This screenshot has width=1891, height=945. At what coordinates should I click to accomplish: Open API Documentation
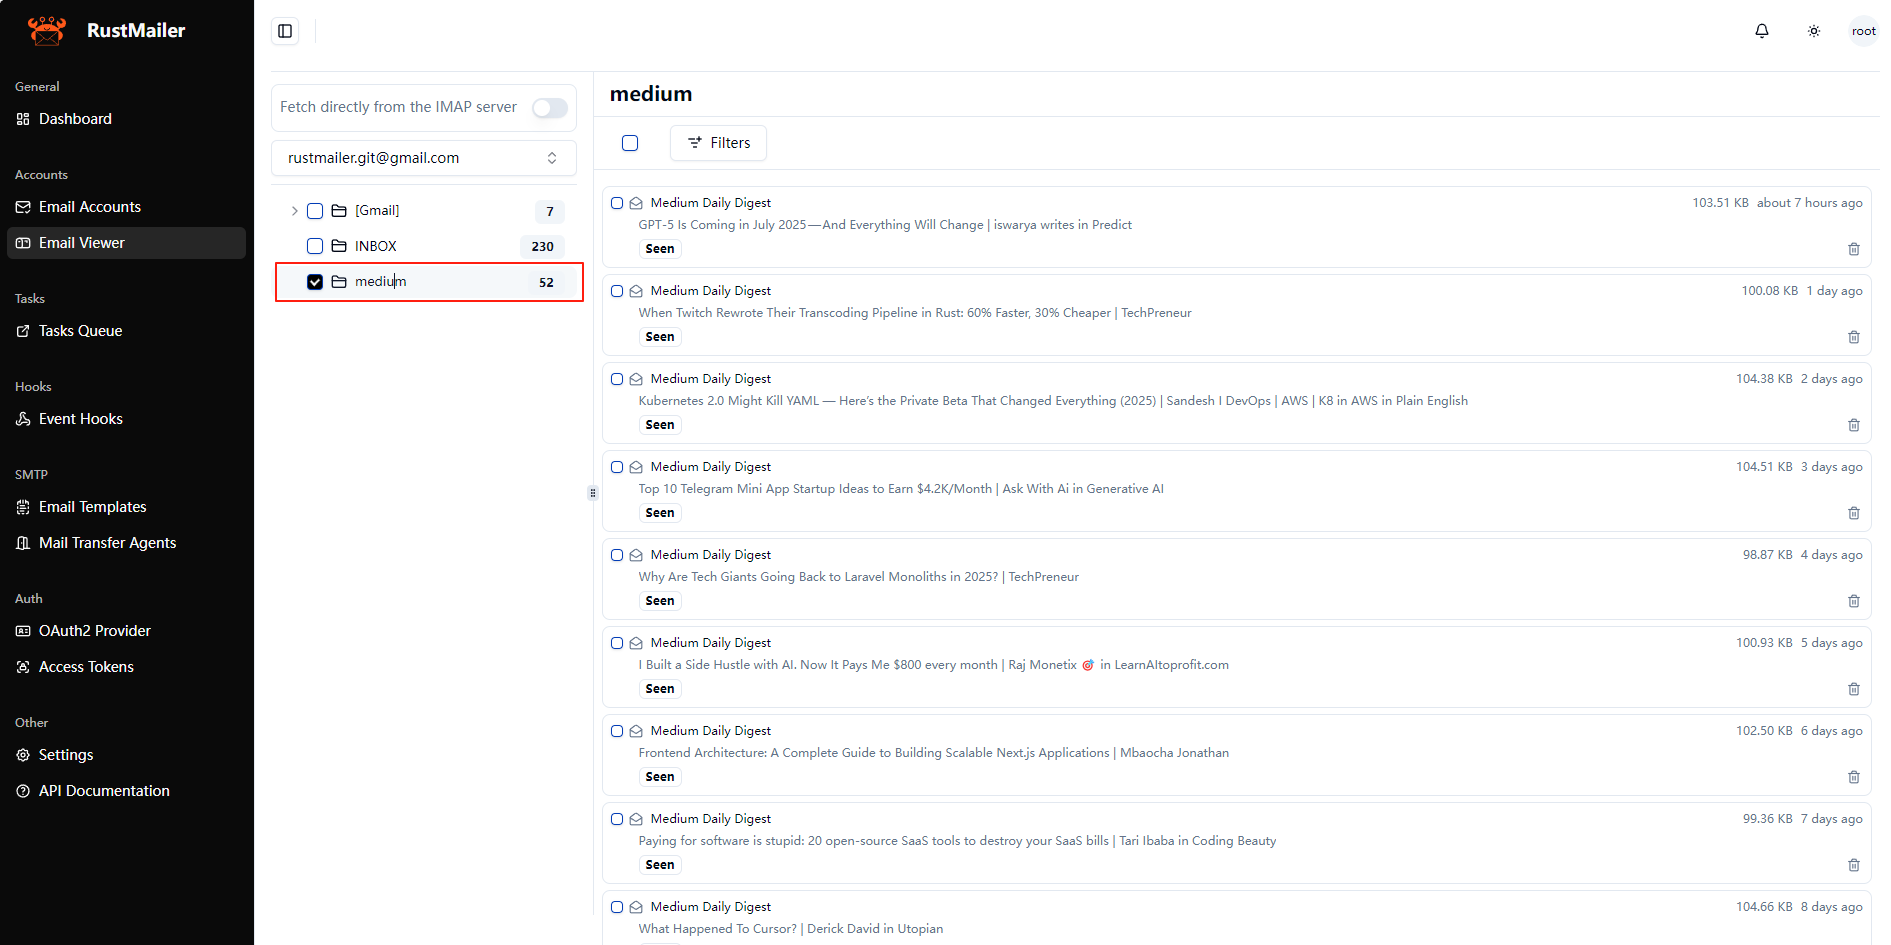[127, 791]
